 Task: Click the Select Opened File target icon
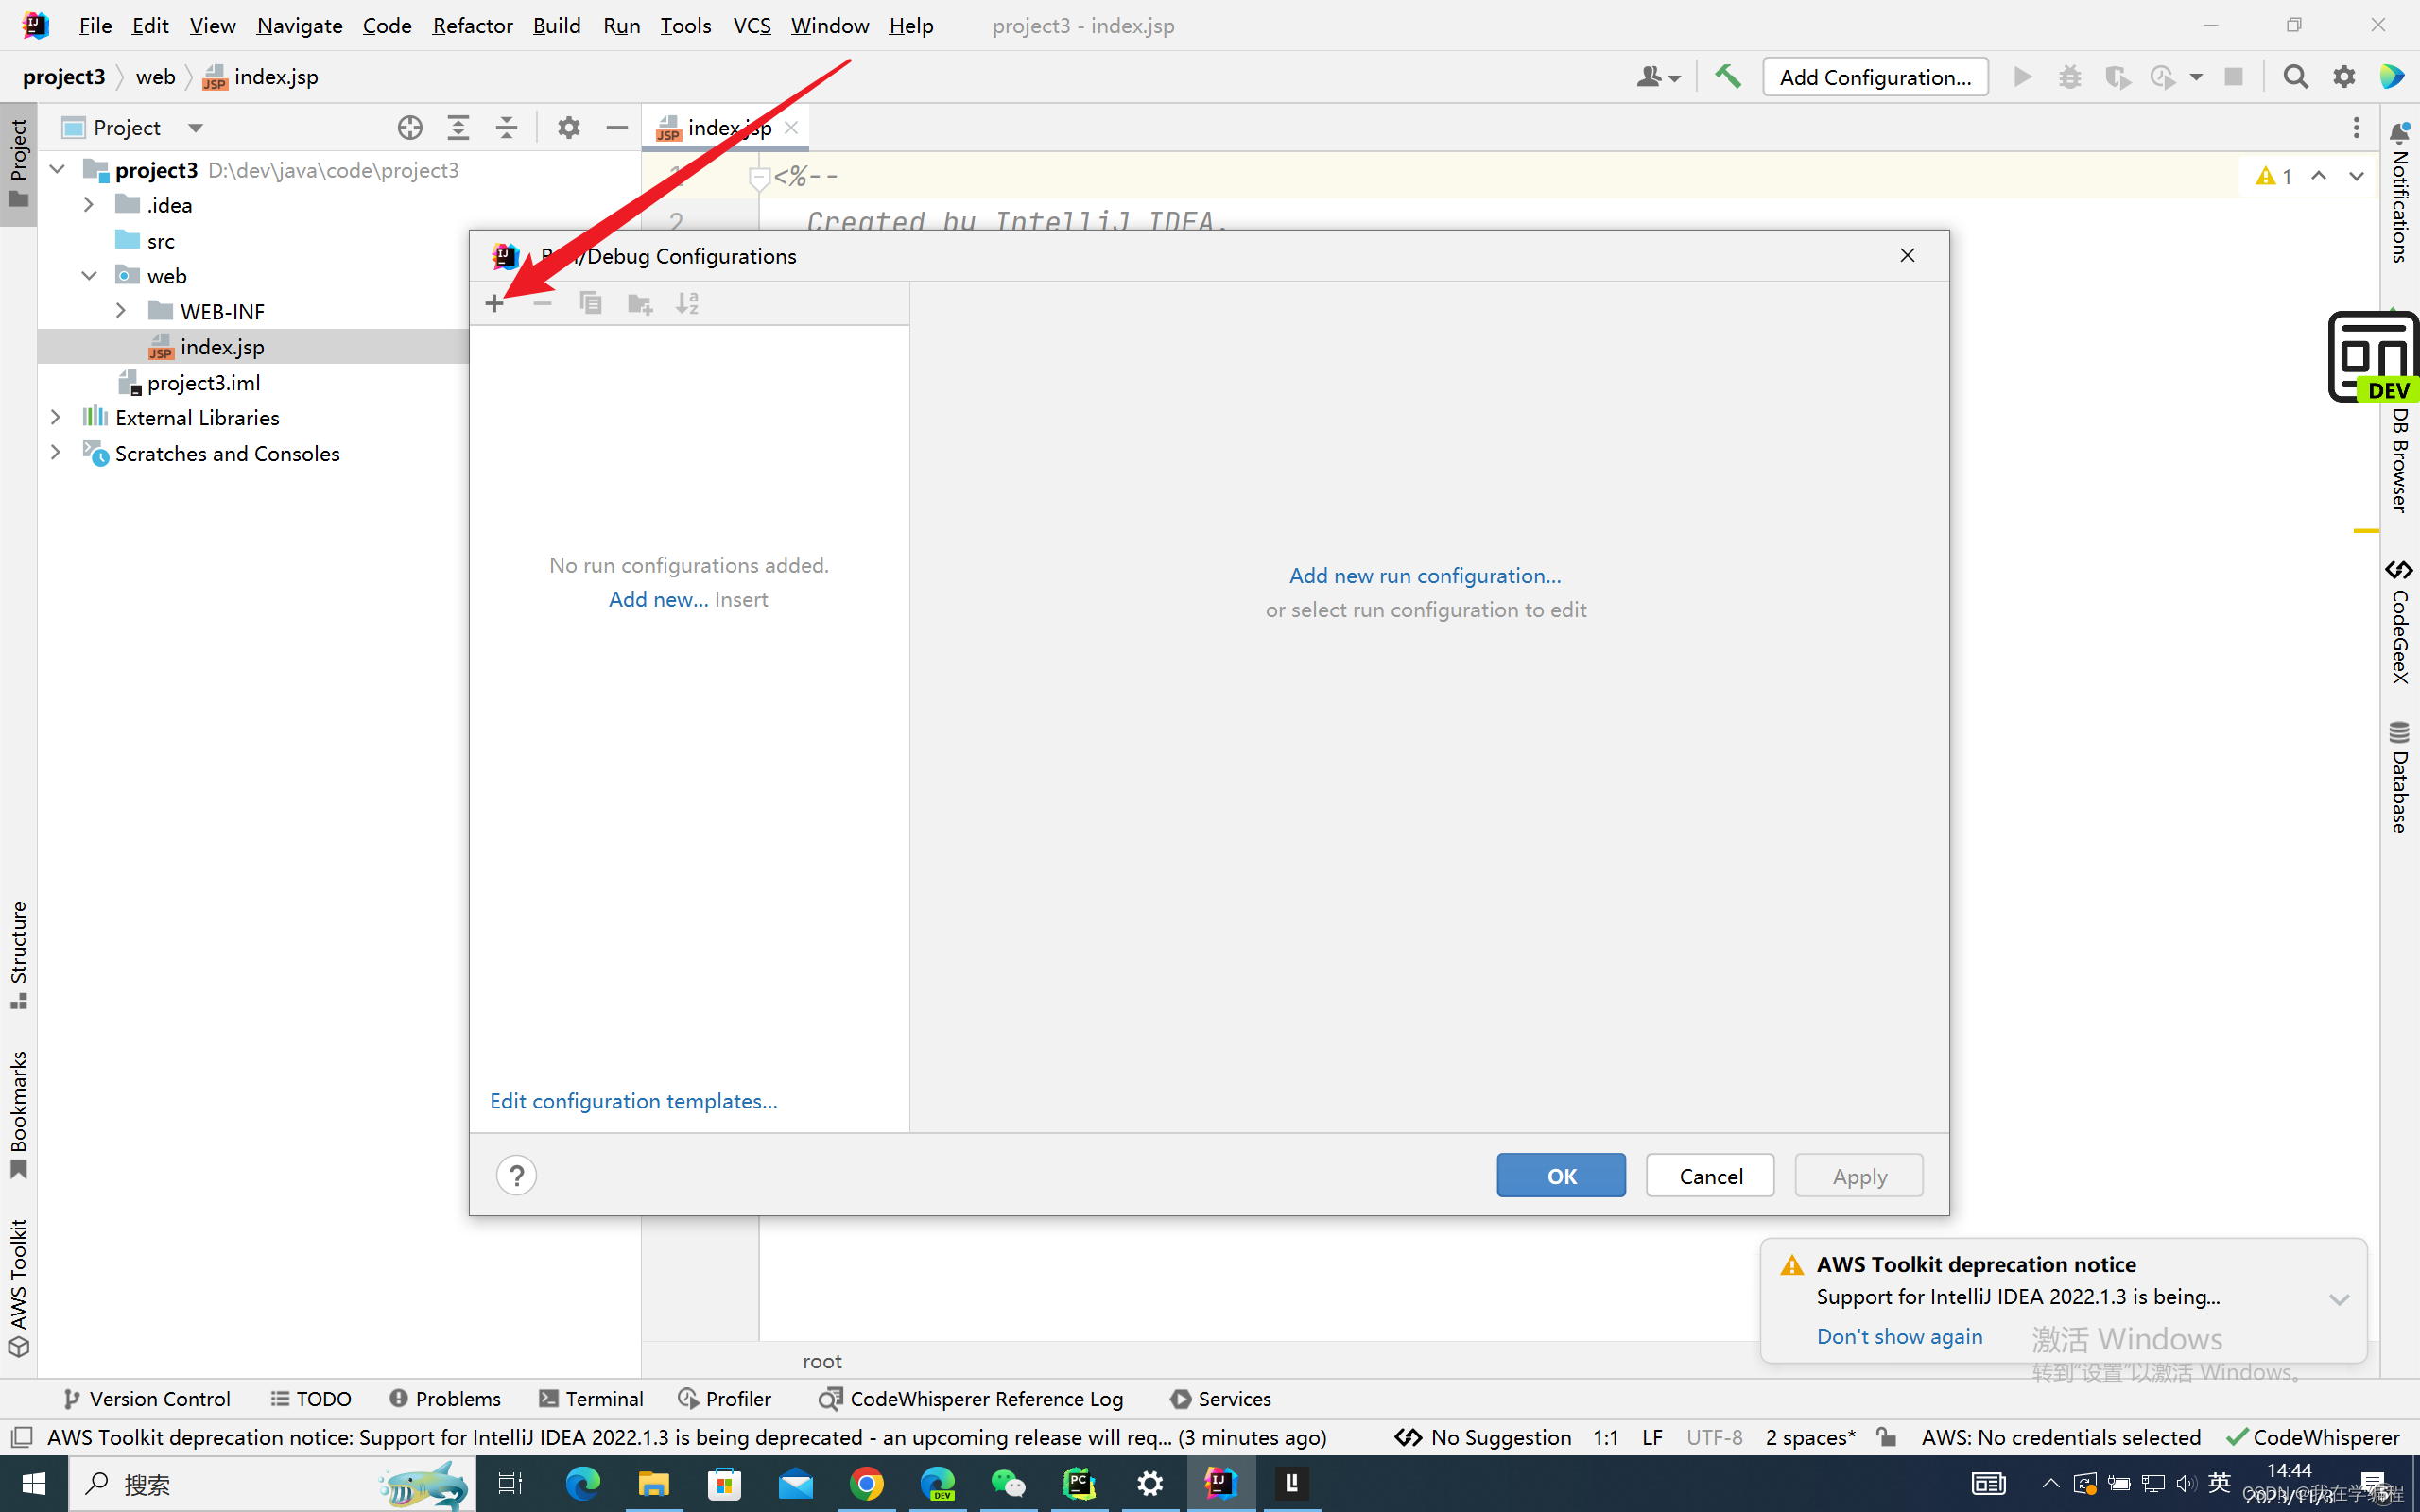pos(410,127)
